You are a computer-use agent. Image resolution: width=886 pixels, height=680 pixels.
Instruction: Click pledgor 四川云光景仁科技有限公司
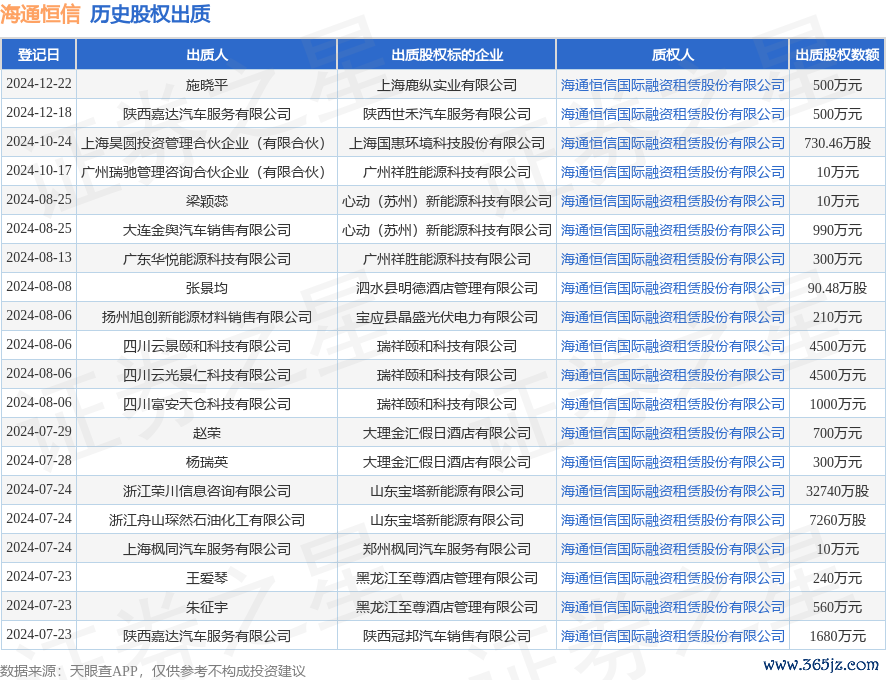pyautogui.click(x=207, y=375)
